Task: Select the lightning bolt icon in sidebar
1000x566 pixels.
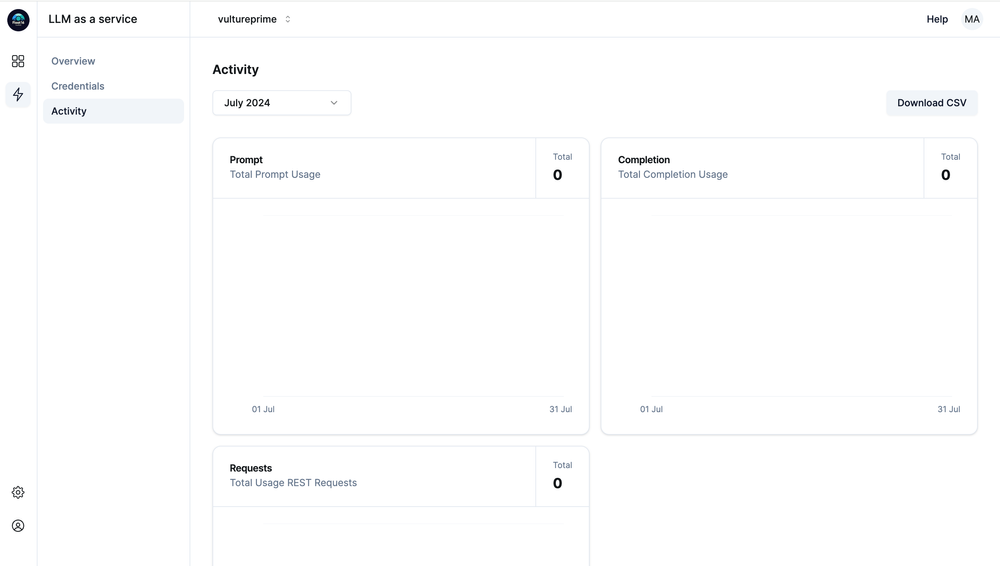Action: tap(18, 94)
